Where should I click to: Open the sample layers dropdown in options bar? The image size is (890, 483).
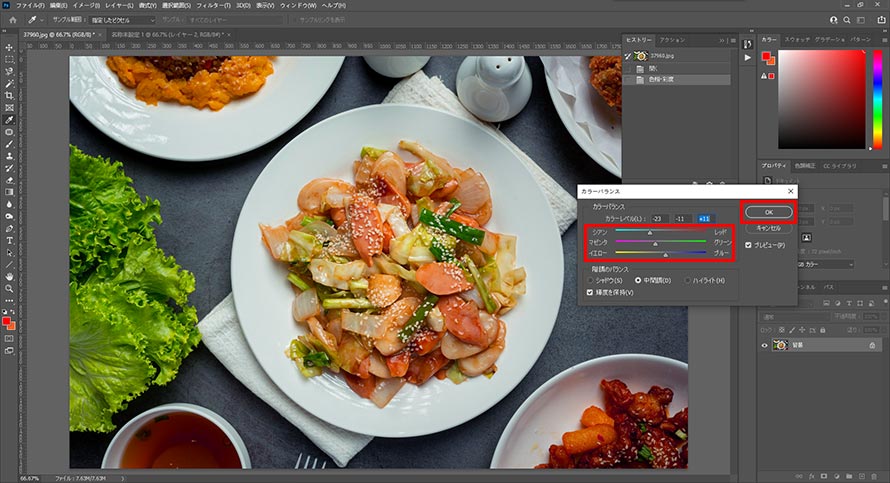tap(235, 20)
